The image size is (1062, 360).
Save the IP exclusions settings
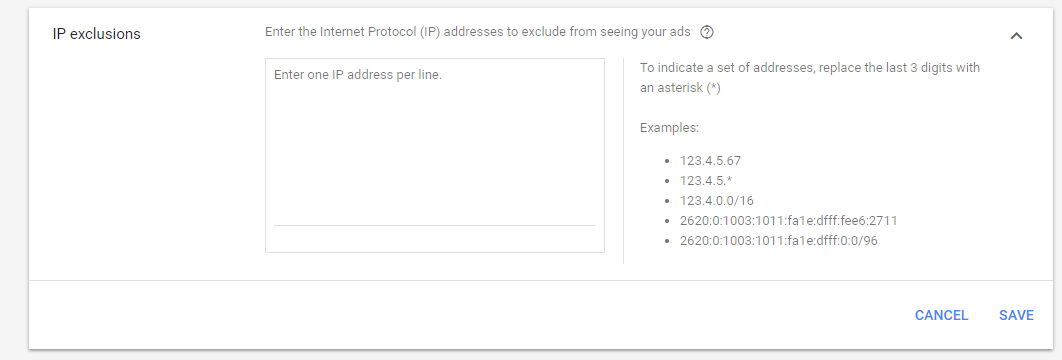point(1016,315)
